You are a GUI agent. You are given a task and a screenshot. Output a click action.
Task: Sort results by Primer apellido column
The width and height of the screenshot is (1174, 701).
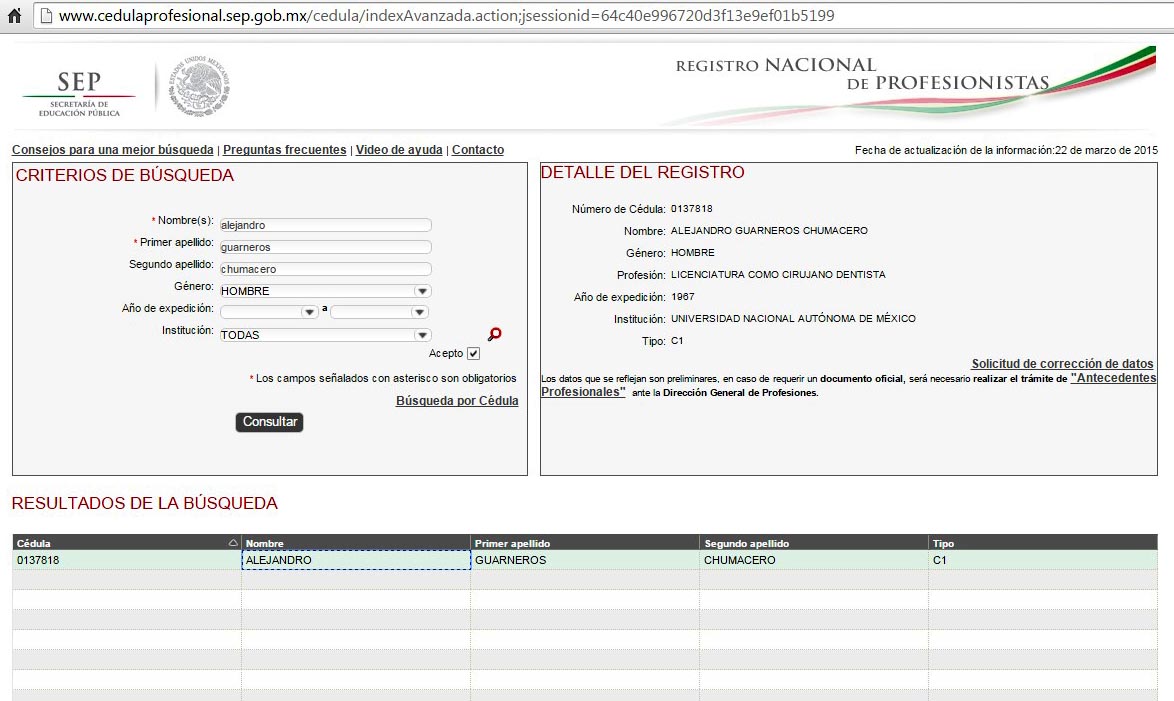[x=512, y=543]
